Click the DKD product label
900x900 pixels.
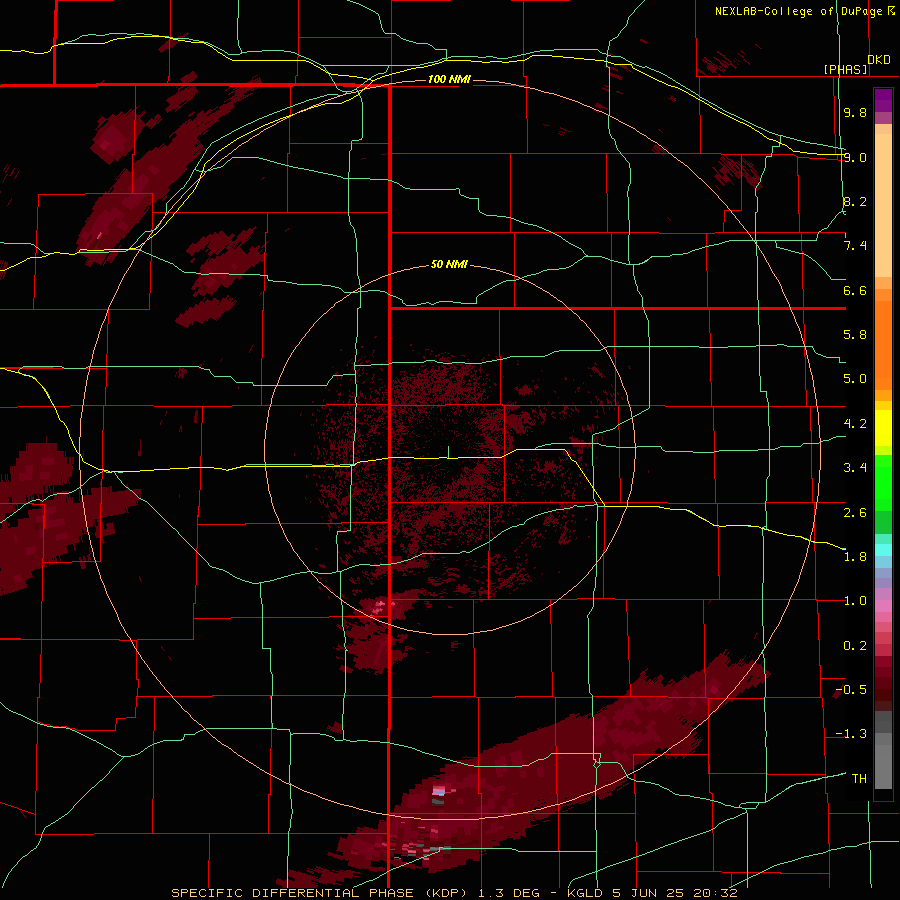pos(879,60)
